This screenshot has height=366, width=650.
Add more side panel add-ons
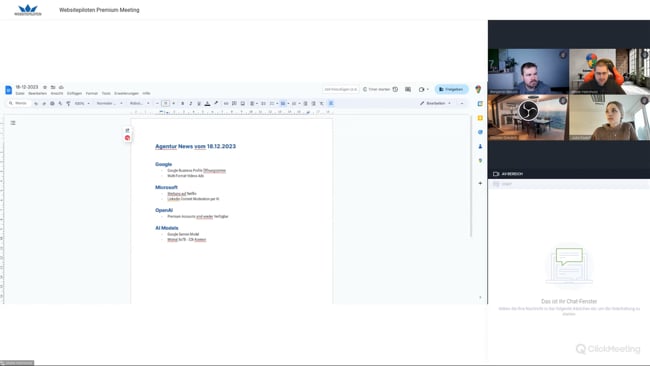tap(480, 183)
